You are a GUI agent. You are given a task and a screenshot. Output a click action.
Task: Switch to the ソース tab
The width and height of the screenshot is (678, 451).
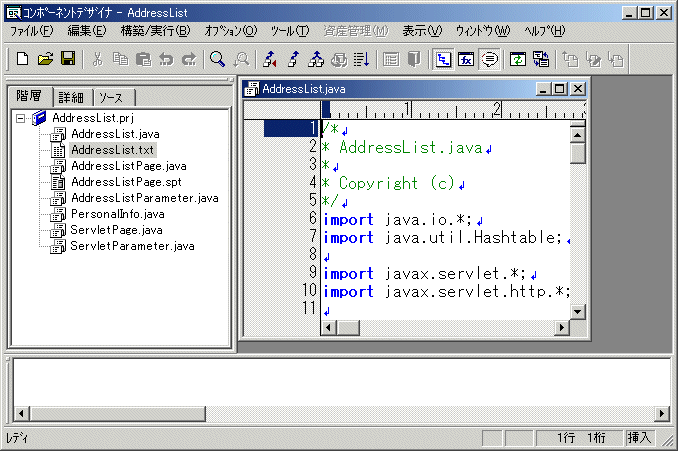tap(113, 98)
